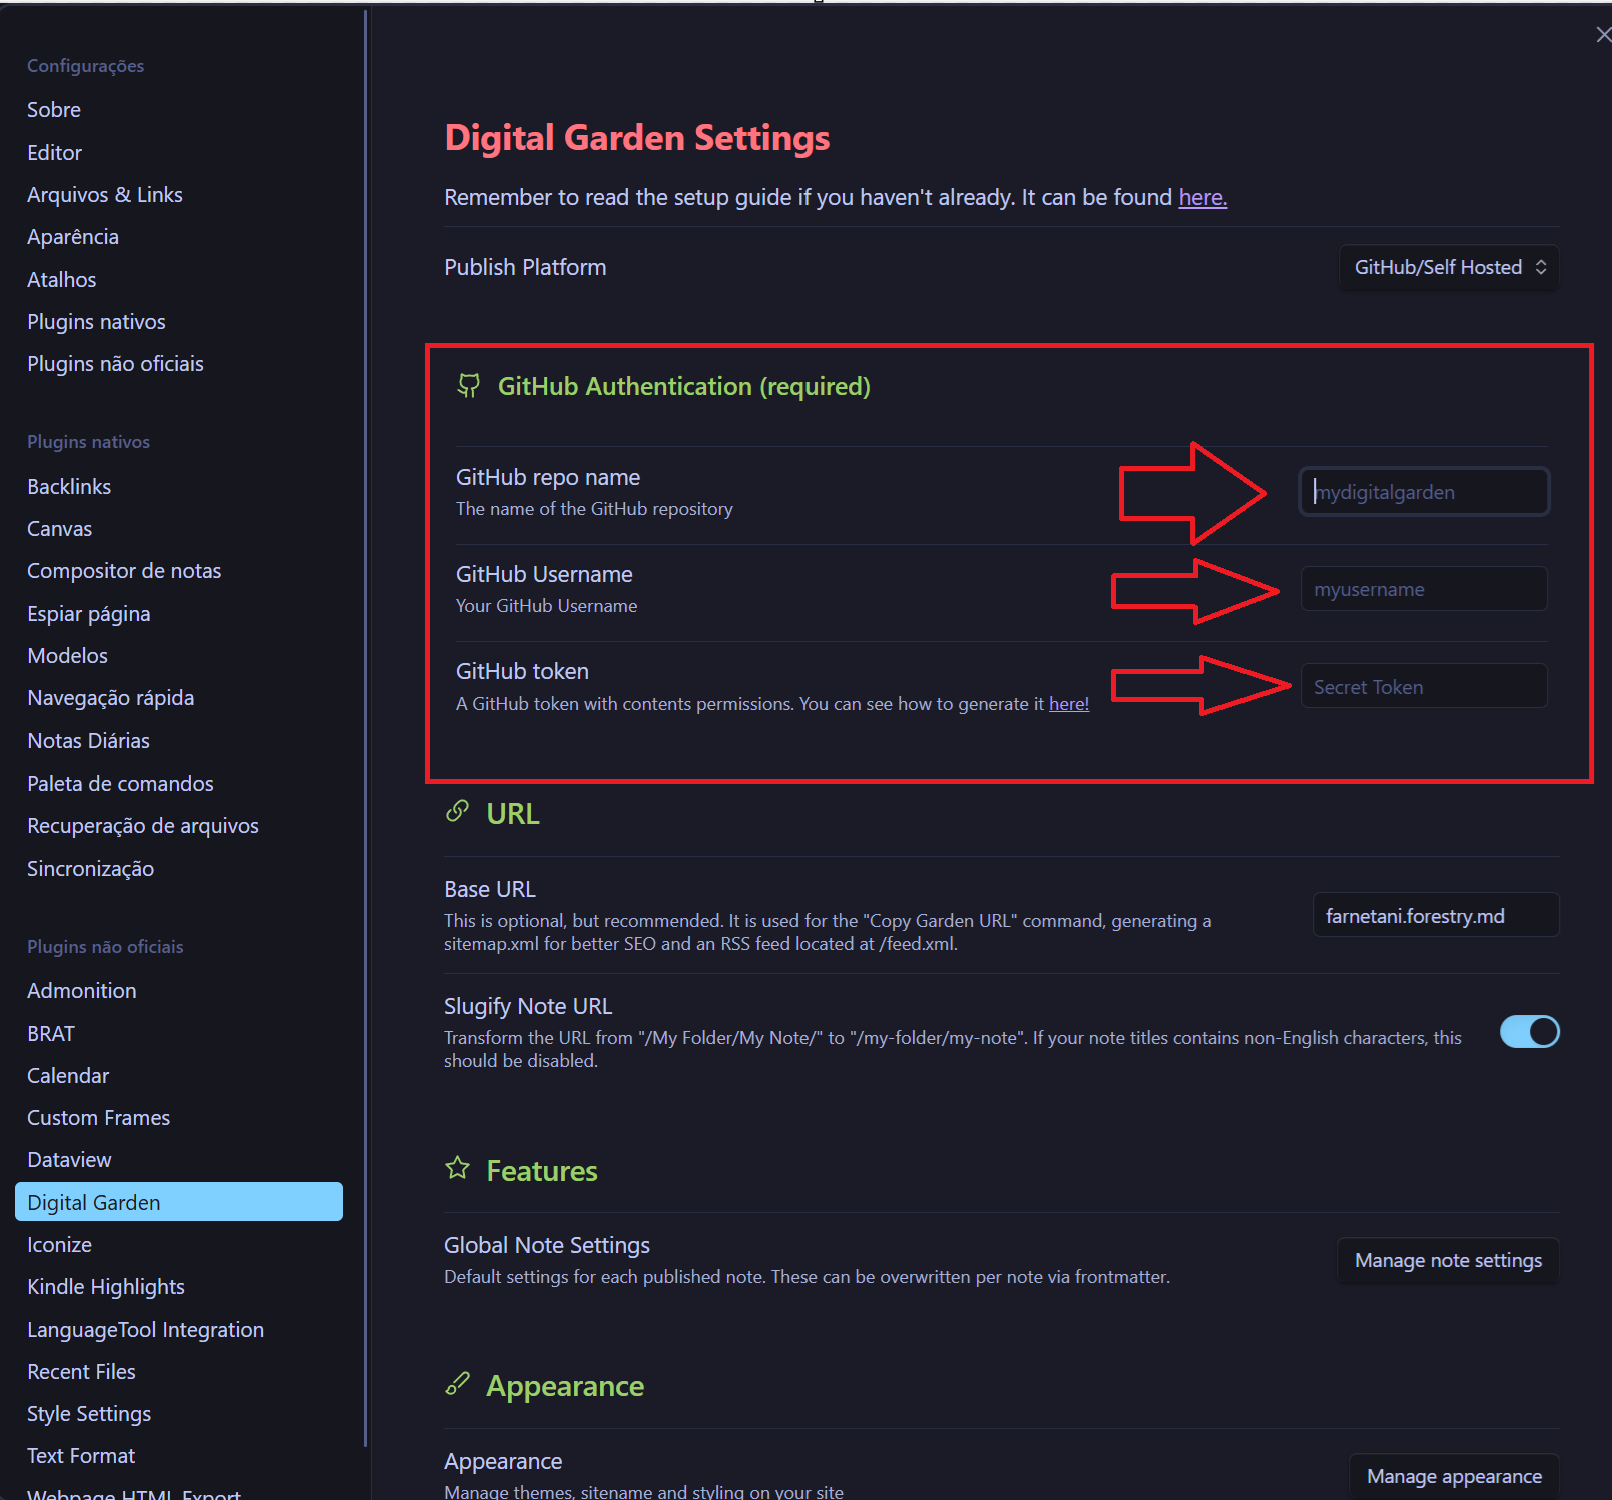Click the star icon beside Features heading
1612x1500 pixels.
[x=457, y=1168]
